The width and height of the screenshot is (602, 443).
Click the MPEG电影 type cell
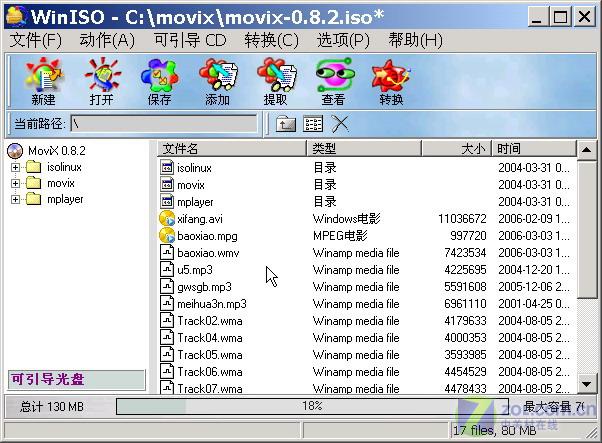coord(340,236)
